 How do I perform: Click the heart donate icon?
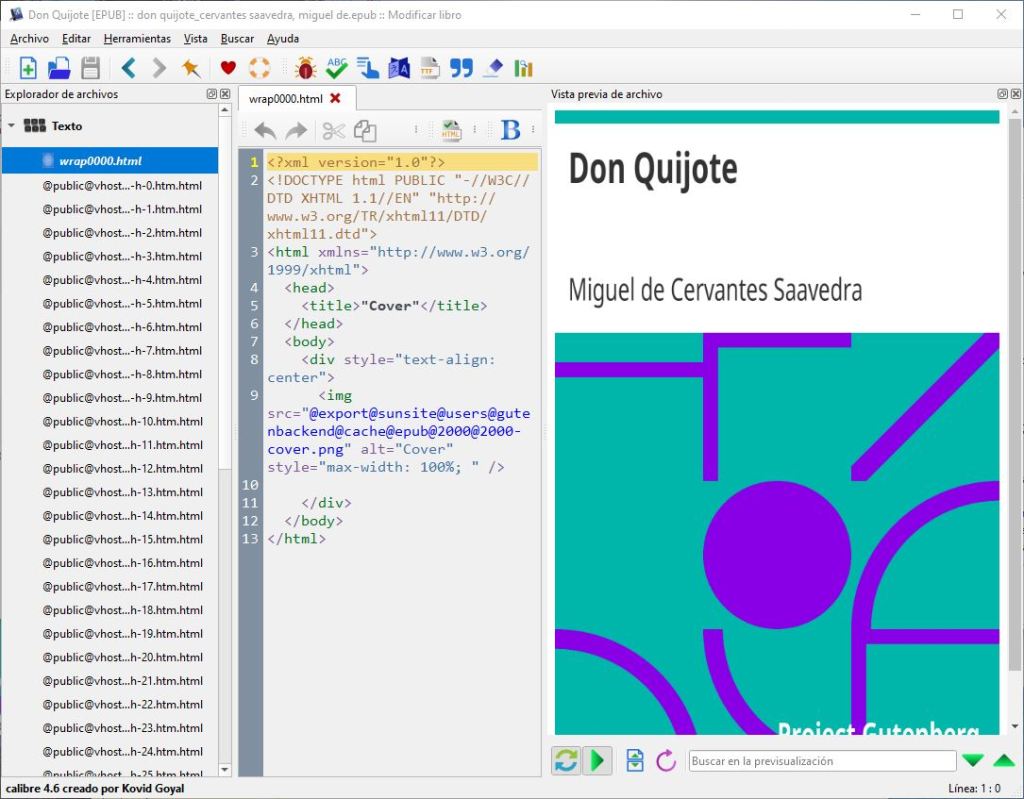[228, 68]
